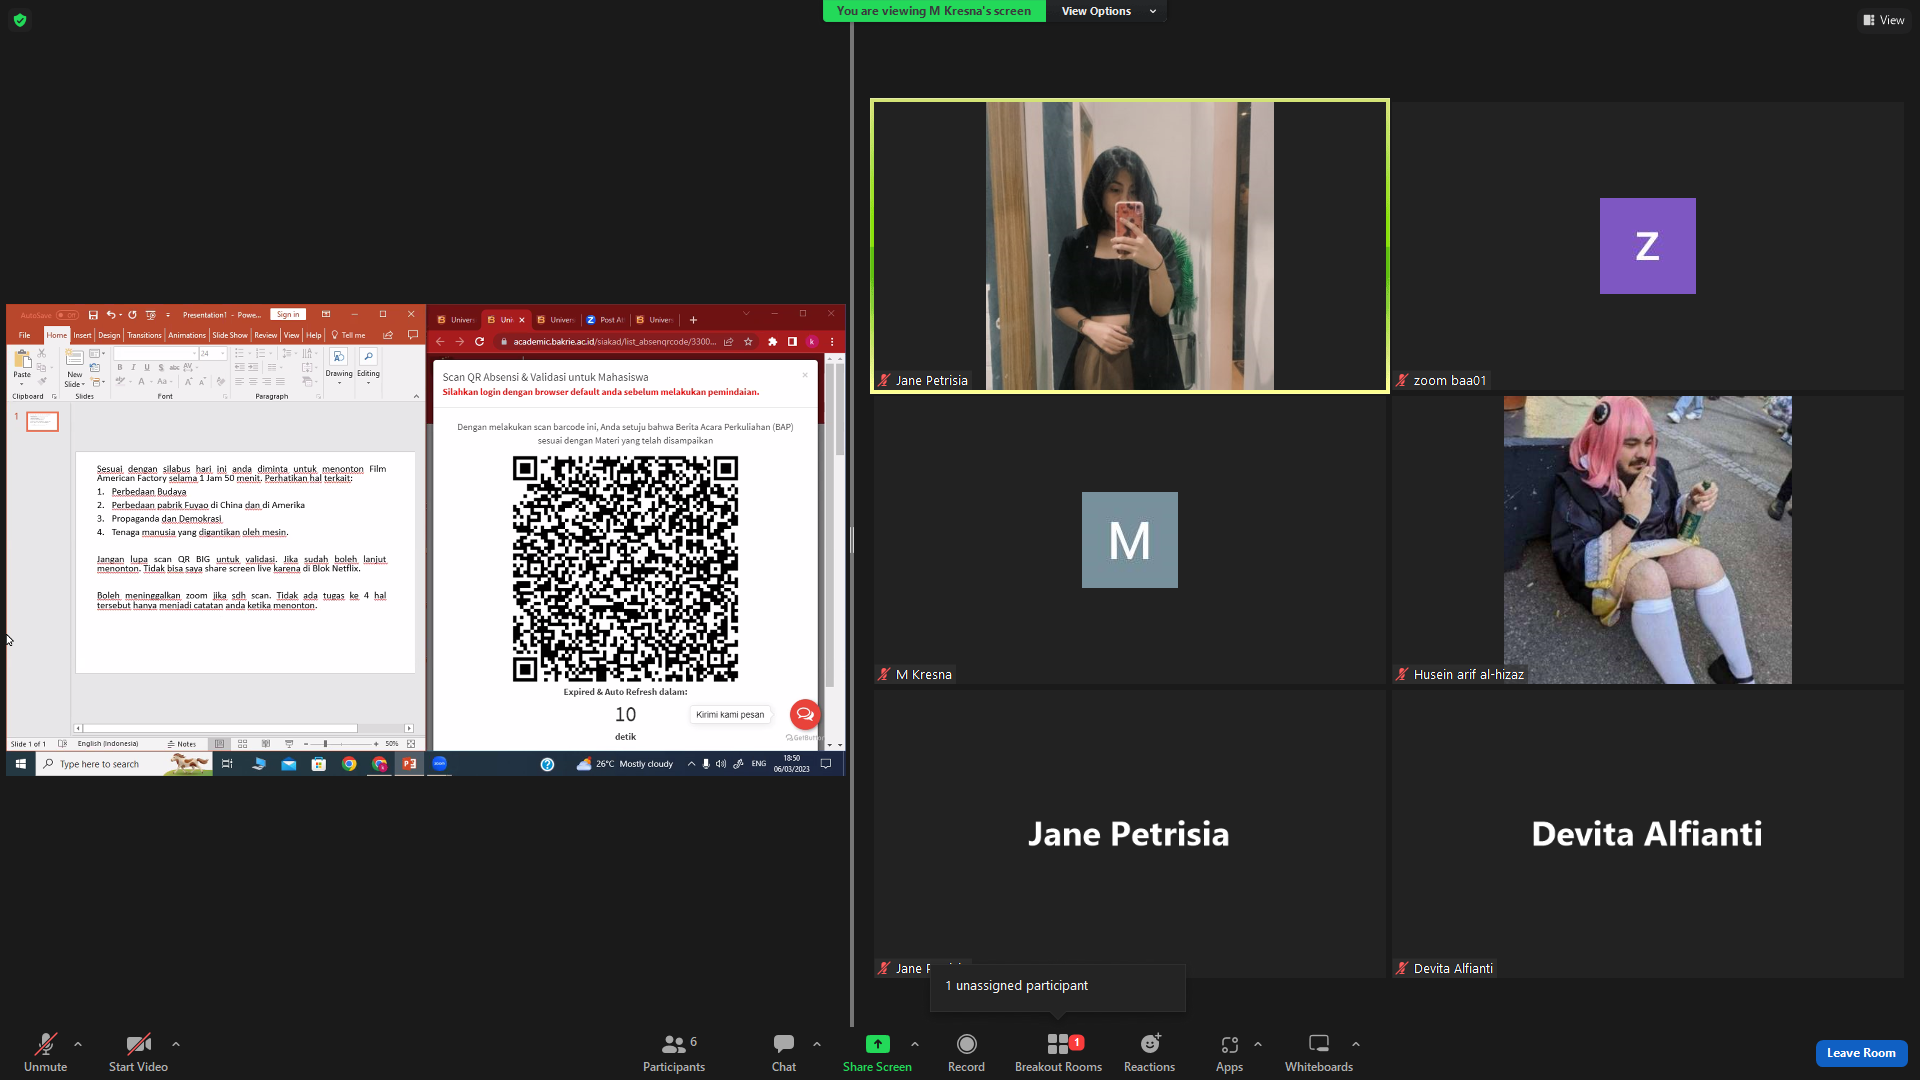This screenshot has height=1080, width=1920.
Task: Open Task View on the shared taskbar
Action: [227, 764]
